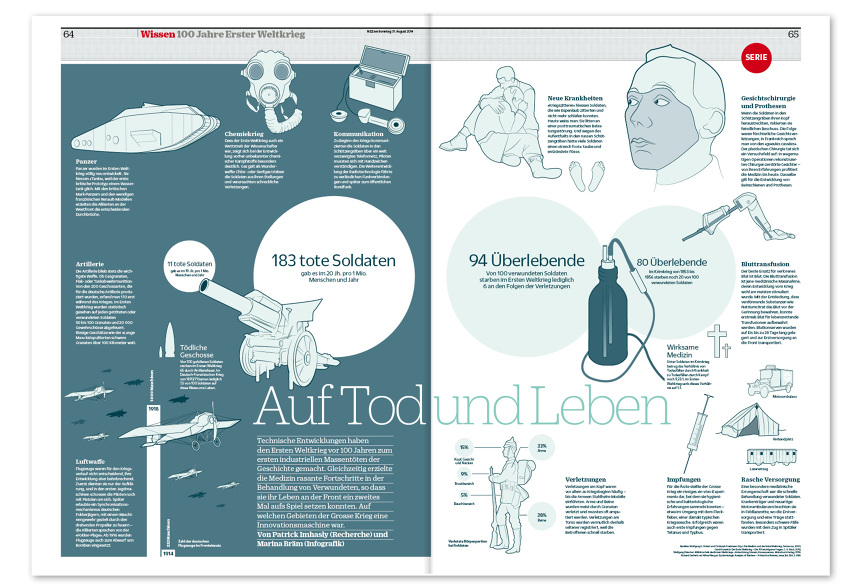Click the syringe illustration

tap(696, 433)
